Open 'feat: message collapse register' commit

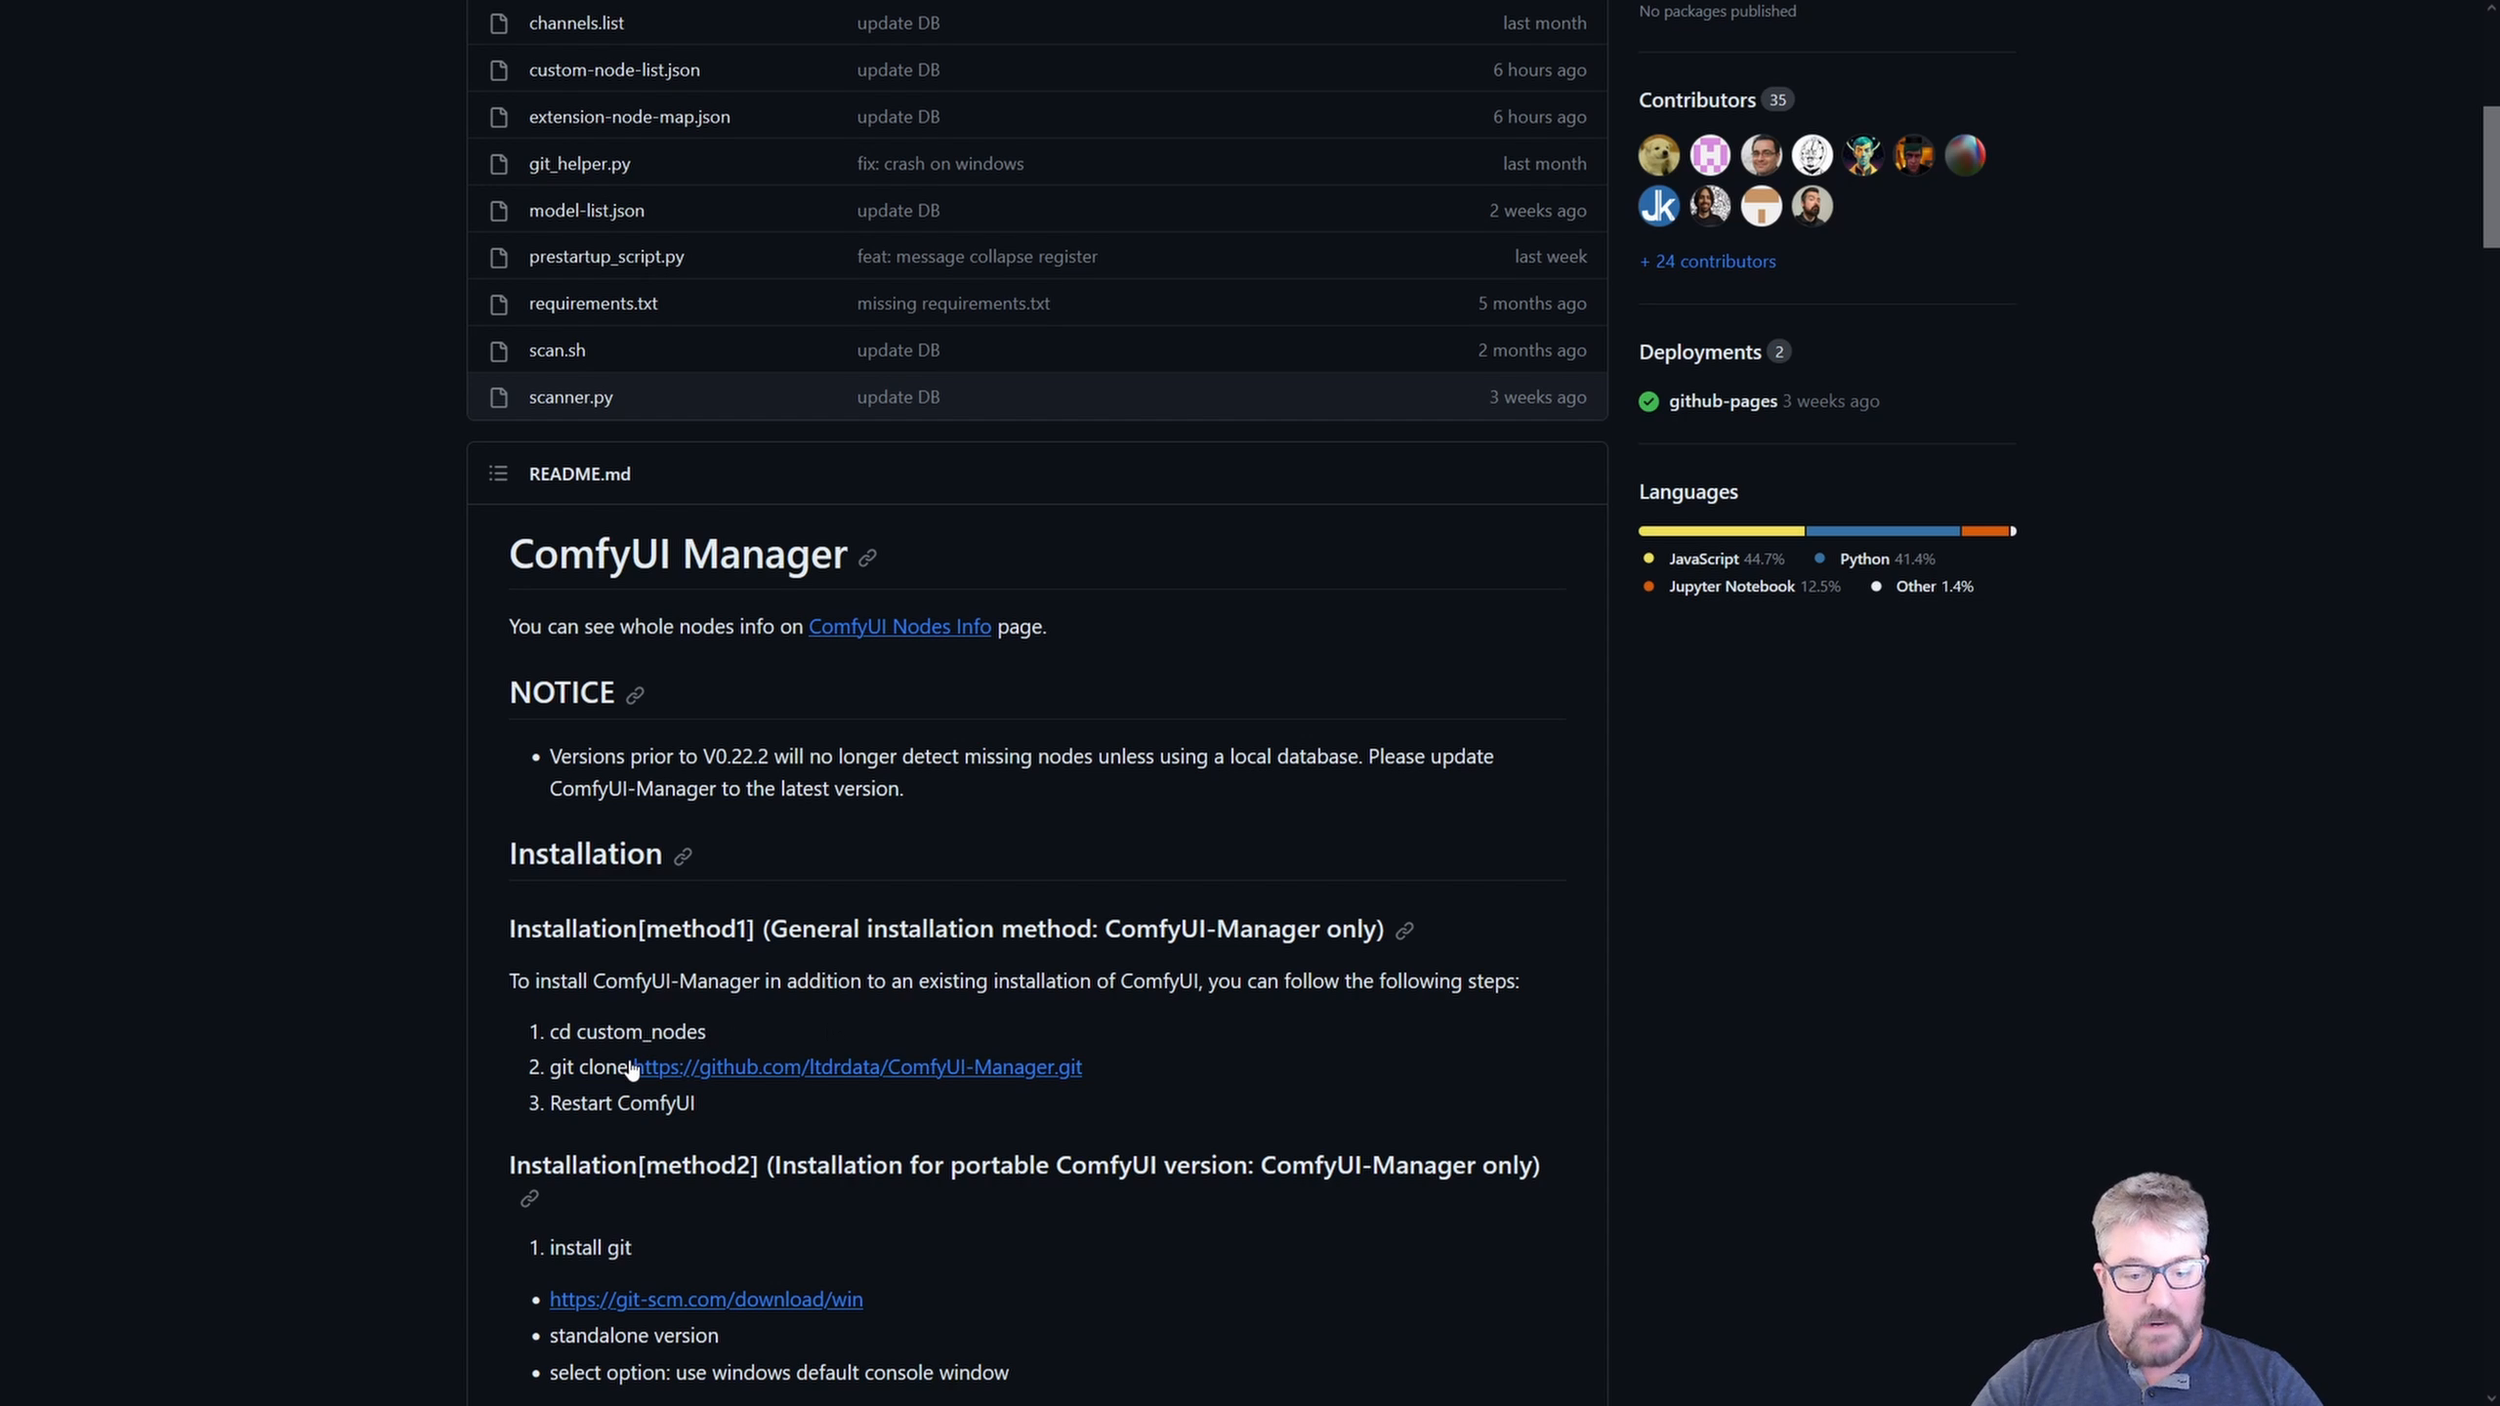tap(977, 257)
